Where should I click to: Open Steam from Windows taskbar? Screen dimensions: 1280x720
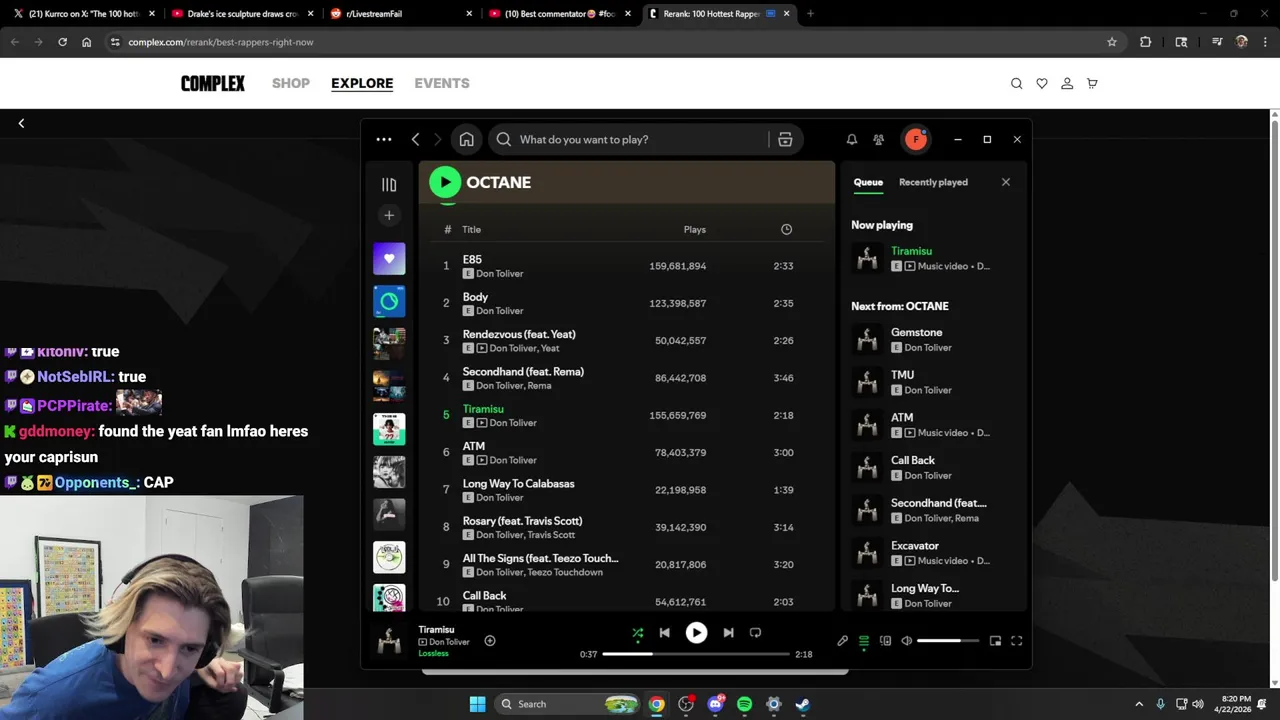tap(803, 704)
